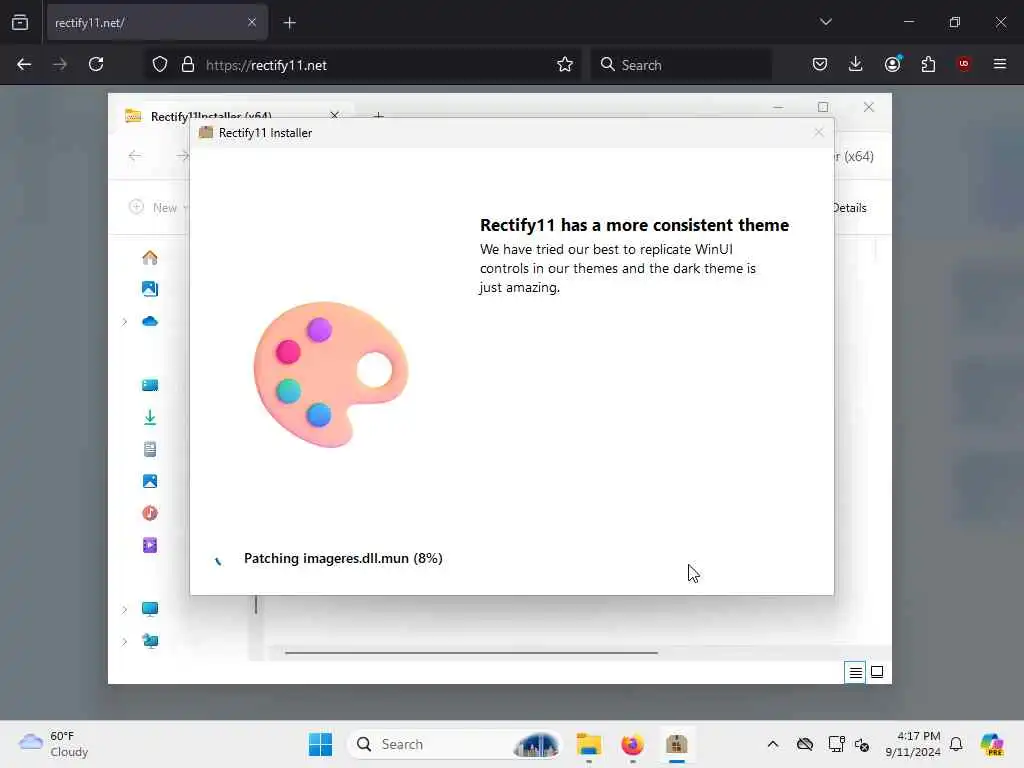Expand the Network tree node
This screenshot has height=768, width=1024.
[125, 641]
